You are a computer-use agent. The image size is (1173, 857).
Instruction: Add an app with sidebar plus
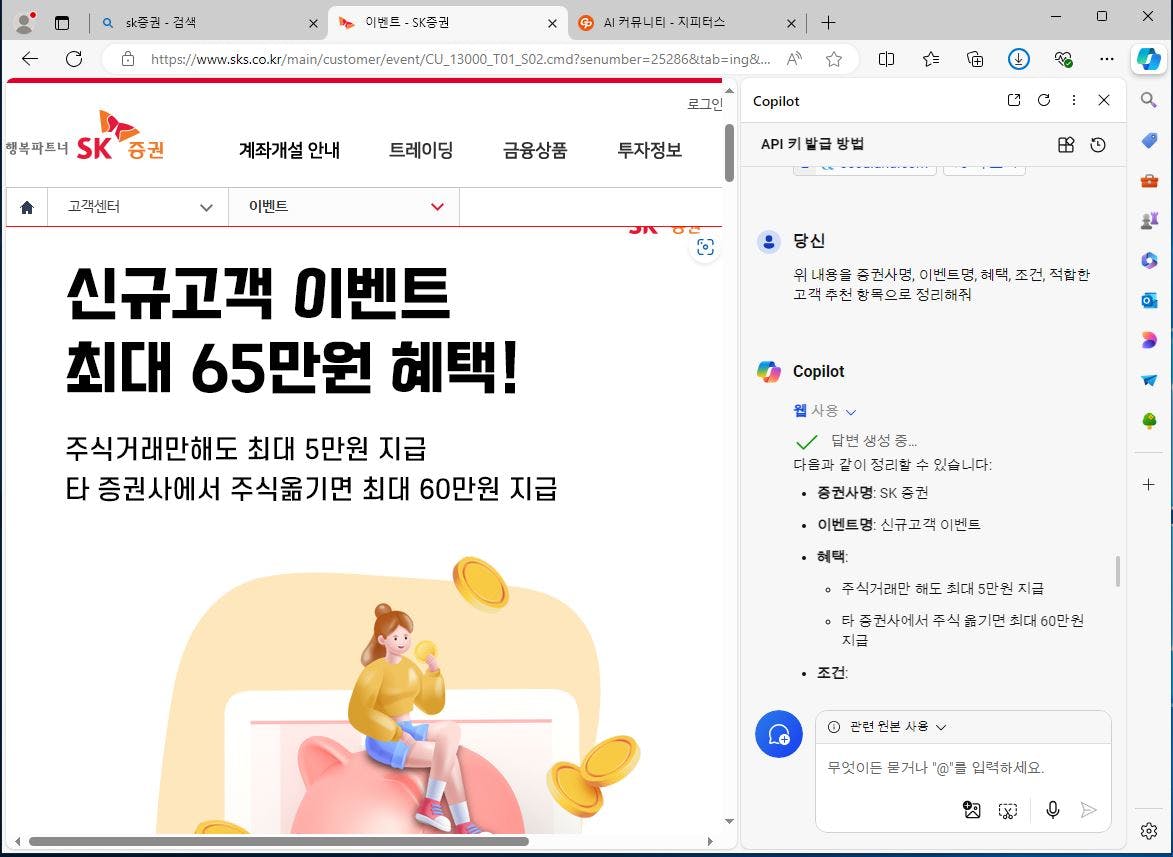click(1149, 485)
